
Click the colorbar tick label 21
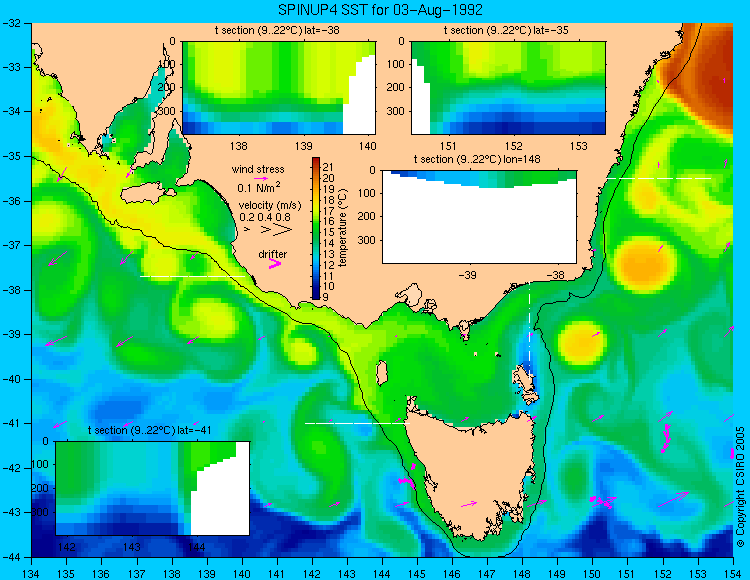(328, 167)
